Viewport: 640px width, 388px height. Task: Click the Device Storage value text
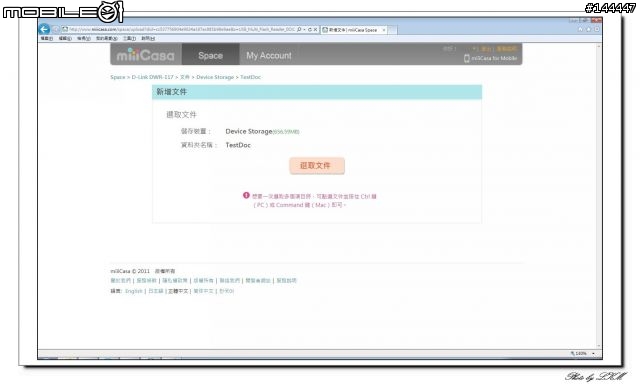point(249,131)
